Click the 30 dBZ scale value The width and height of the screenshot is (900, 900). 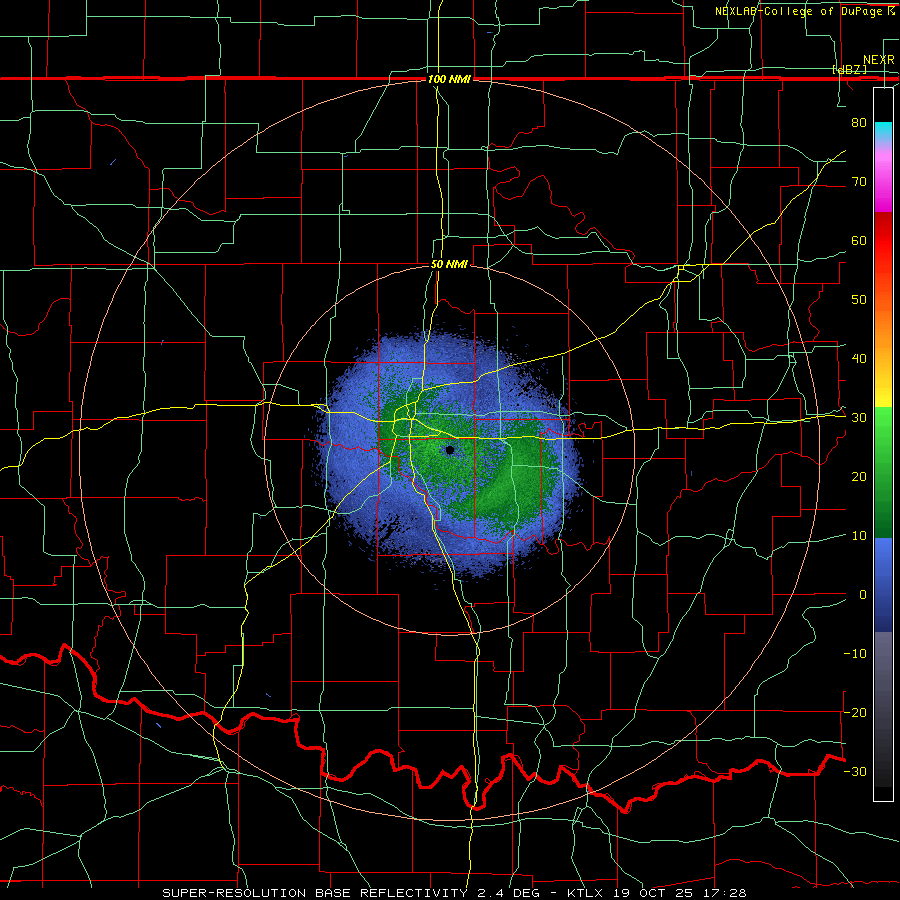tap(859, 418)
